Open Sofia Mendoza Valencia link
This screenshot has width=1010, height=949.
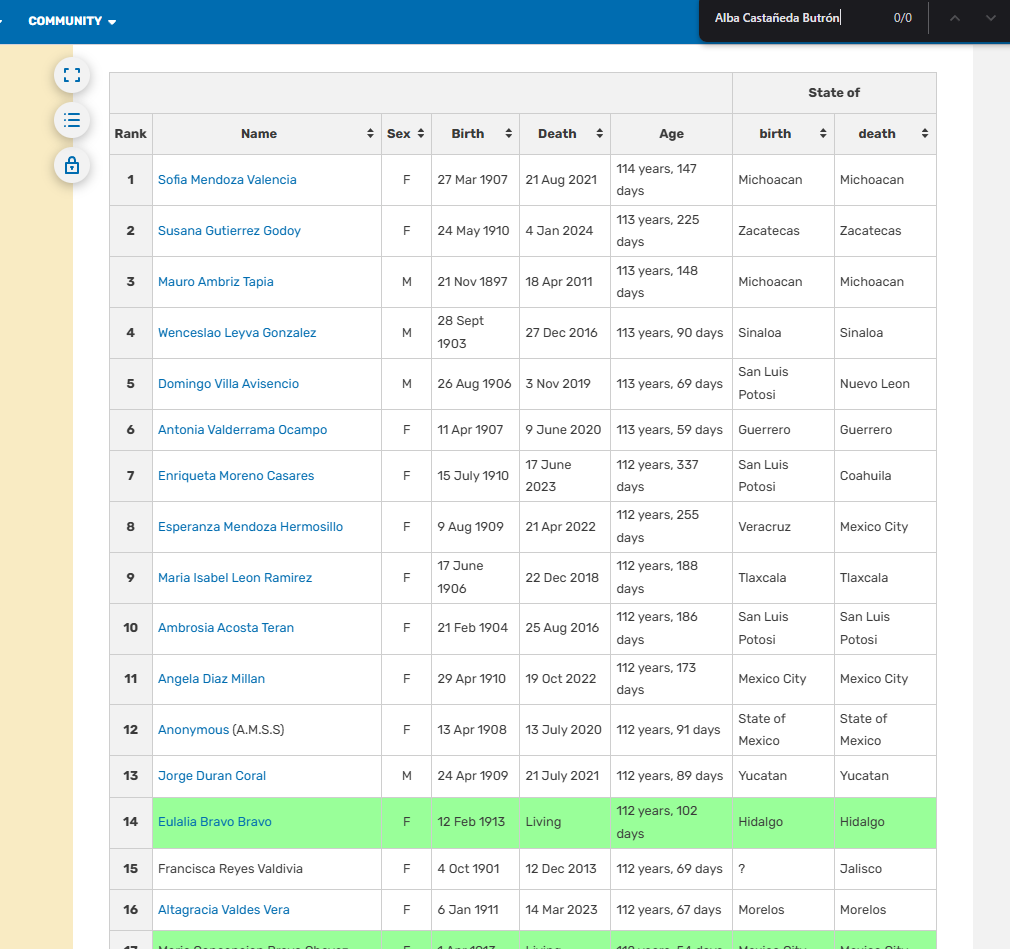(x=227, y=180)
